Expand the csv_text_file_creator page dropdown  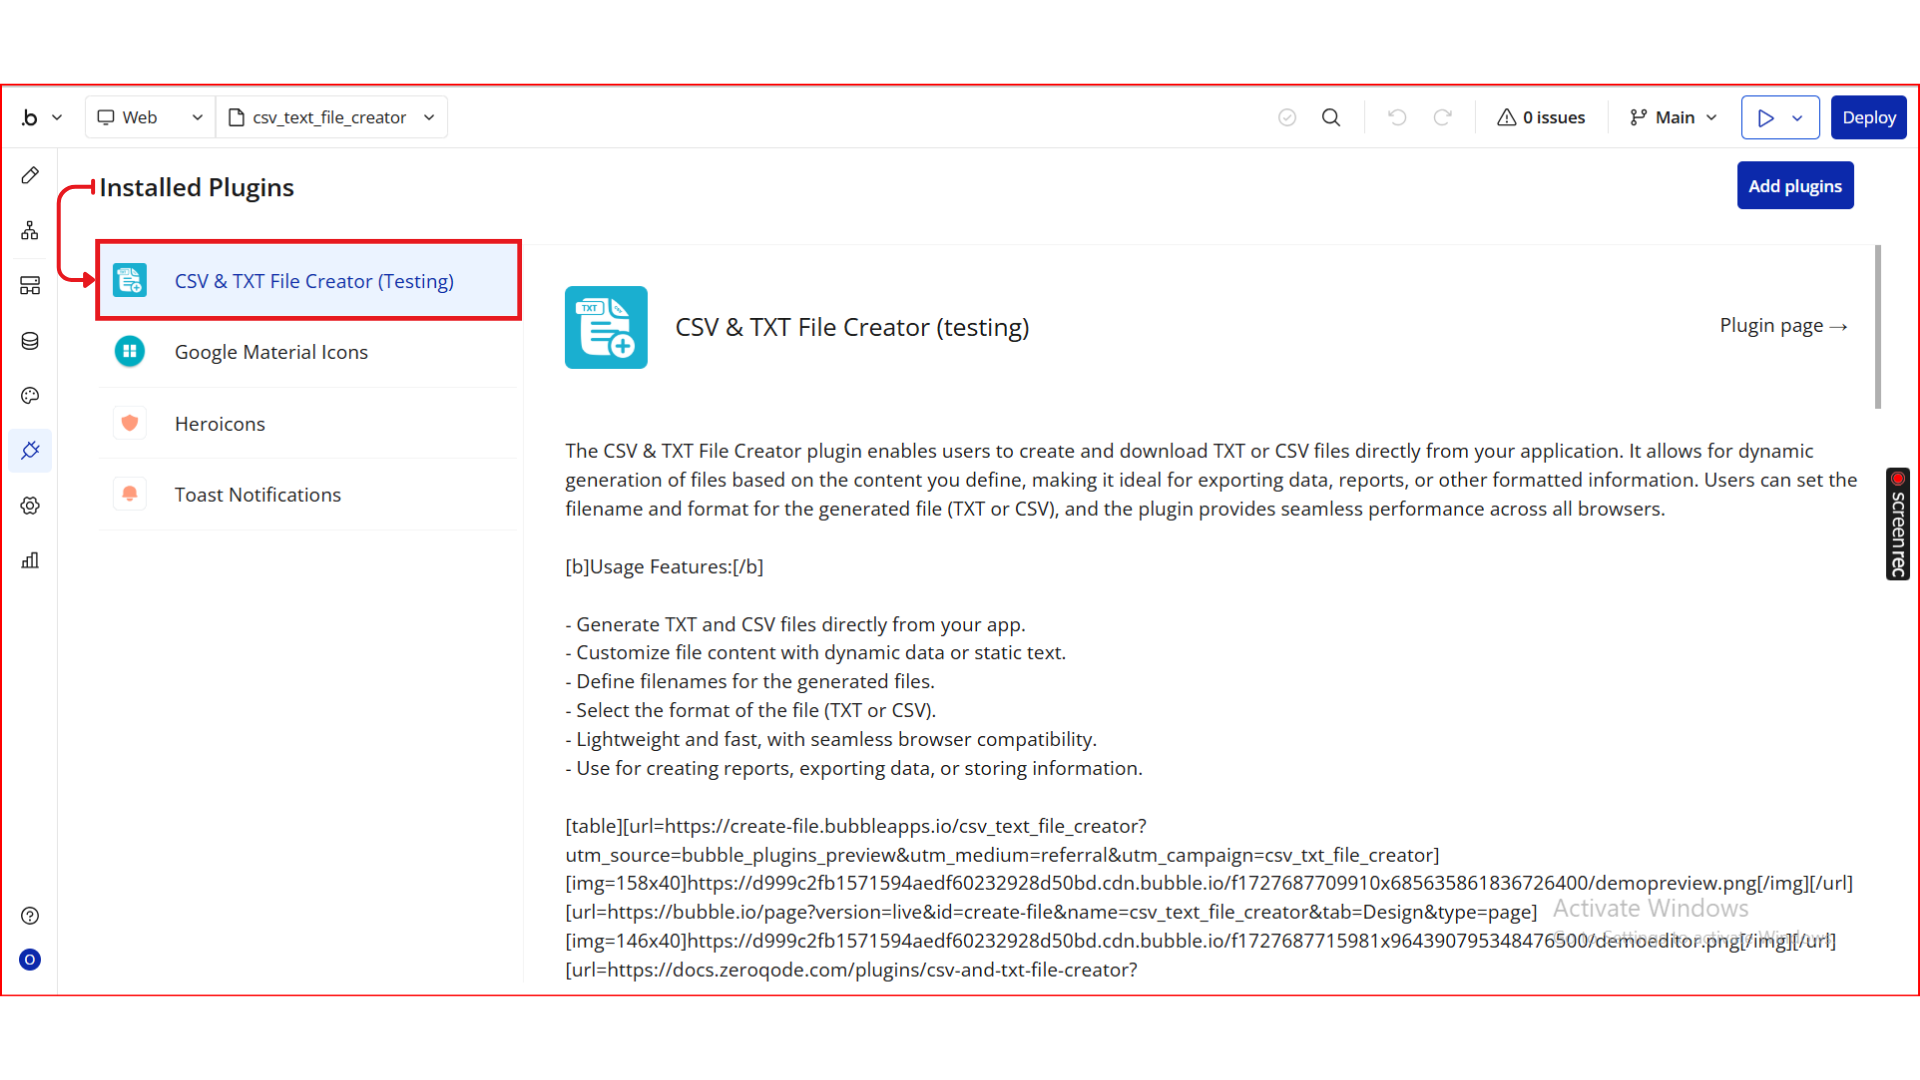332,118
